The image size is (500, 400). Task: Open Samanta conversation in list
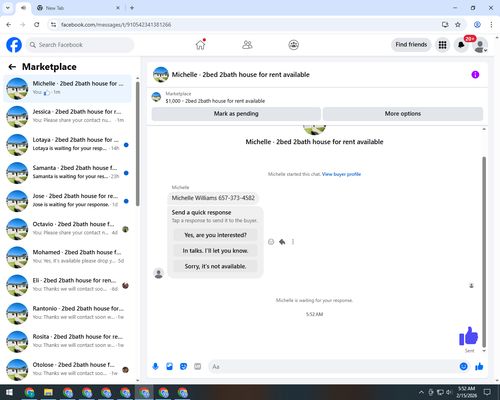(67, 173)
